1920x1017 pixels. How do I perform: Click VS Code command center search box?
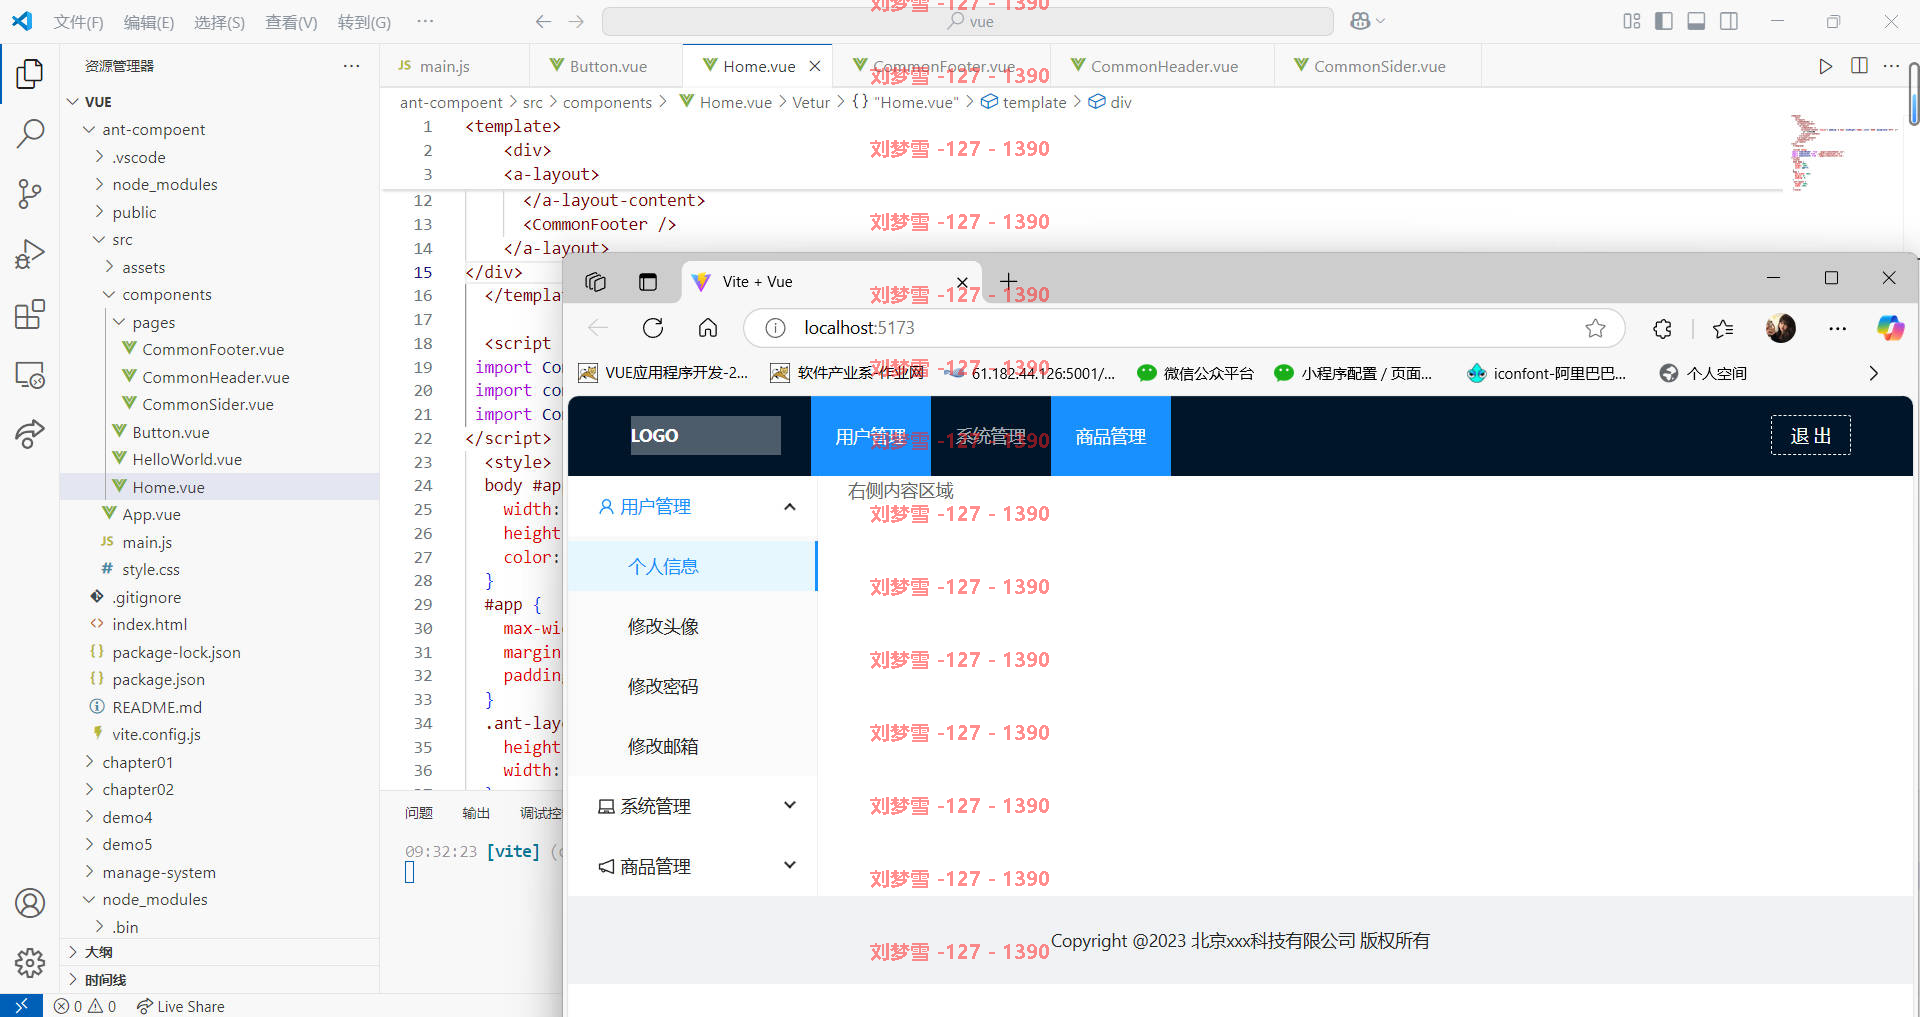click(968, 21)
